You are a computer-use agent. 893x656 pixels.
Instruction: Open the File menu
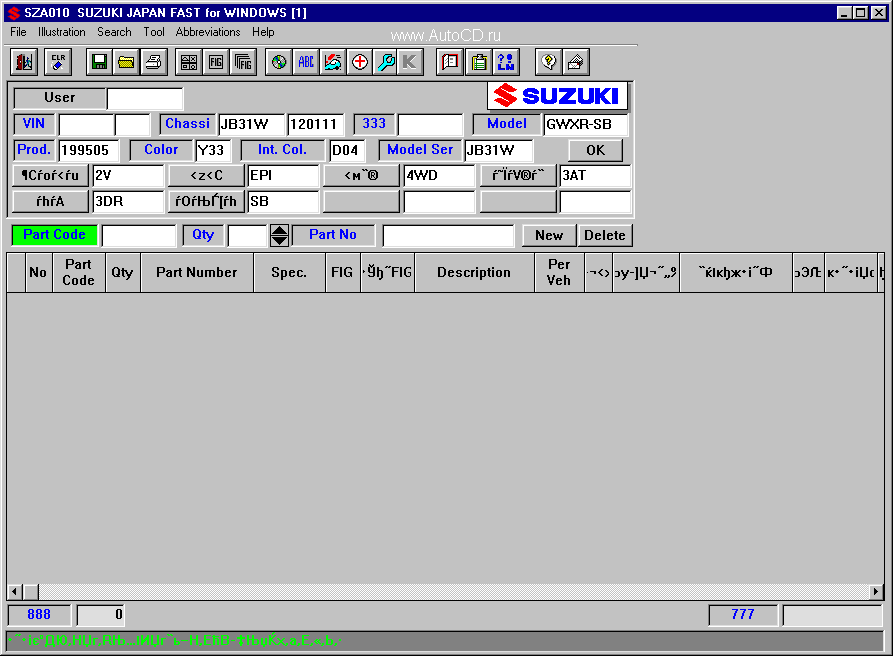(x=18, y=32)
